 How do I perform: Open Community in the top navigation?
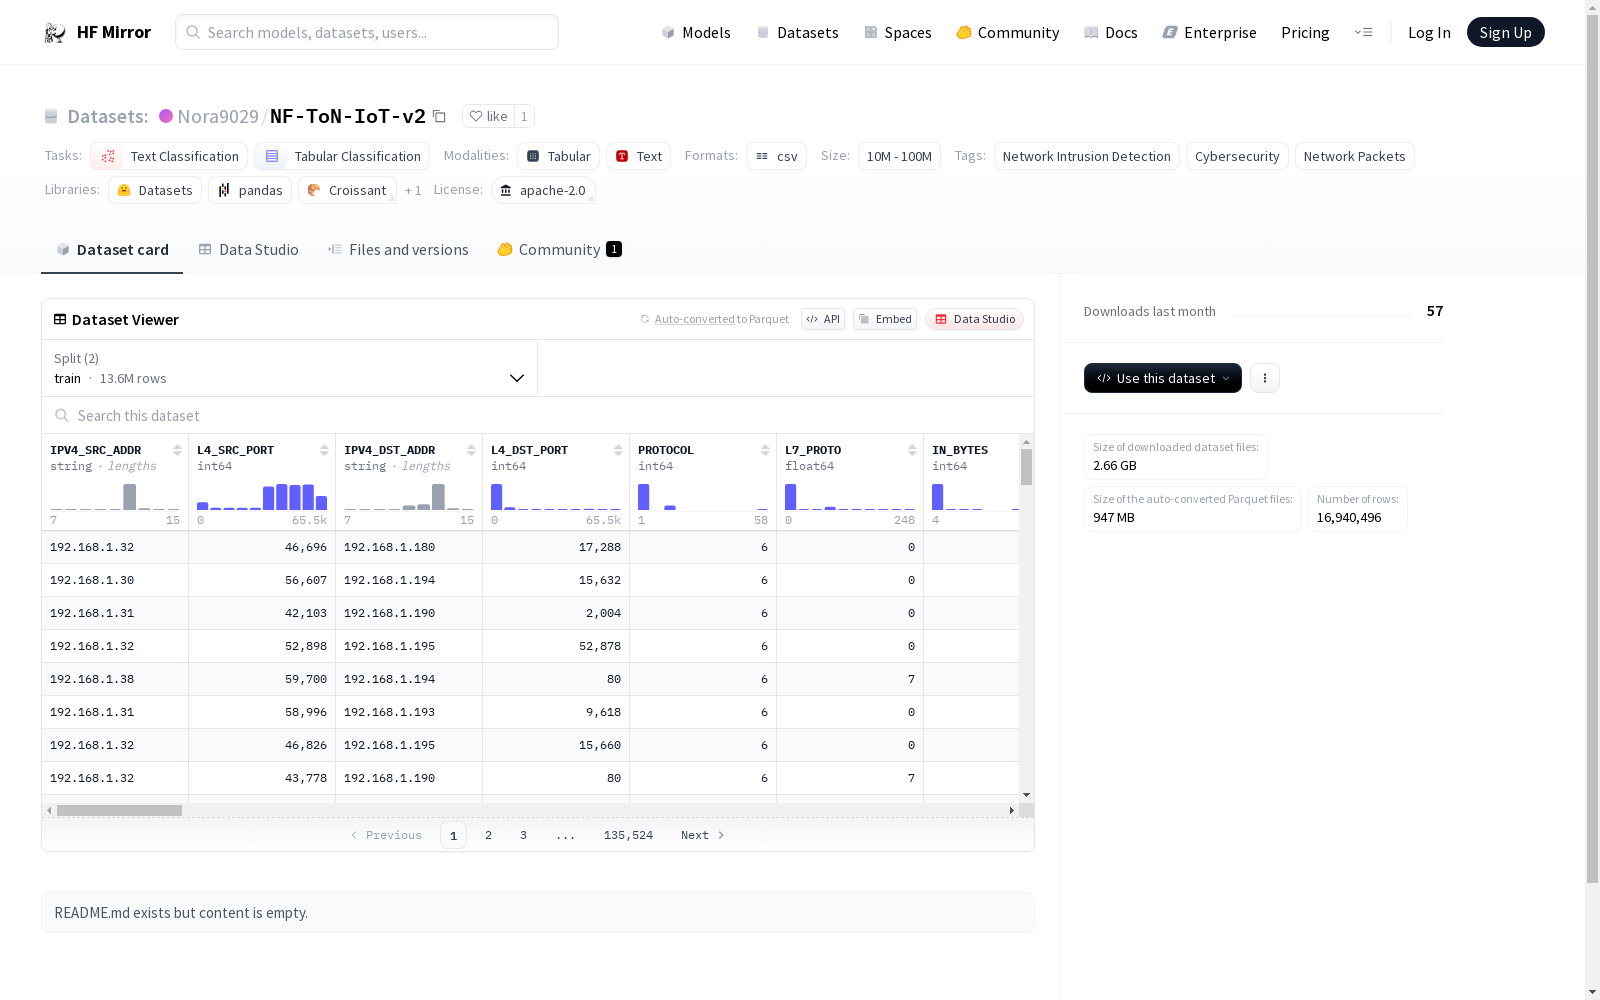(x=1008, y=32)
